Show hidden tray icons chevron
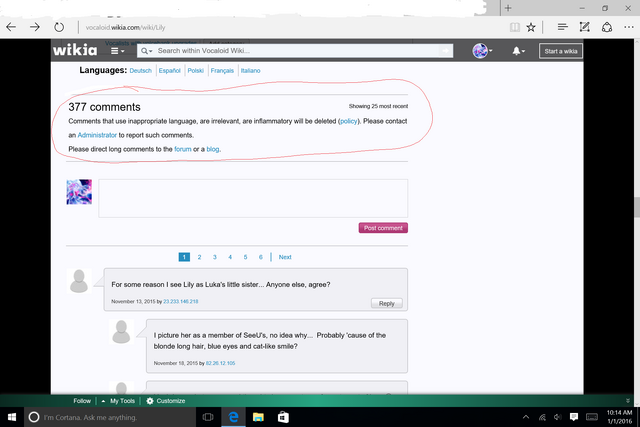 [526, 417]
